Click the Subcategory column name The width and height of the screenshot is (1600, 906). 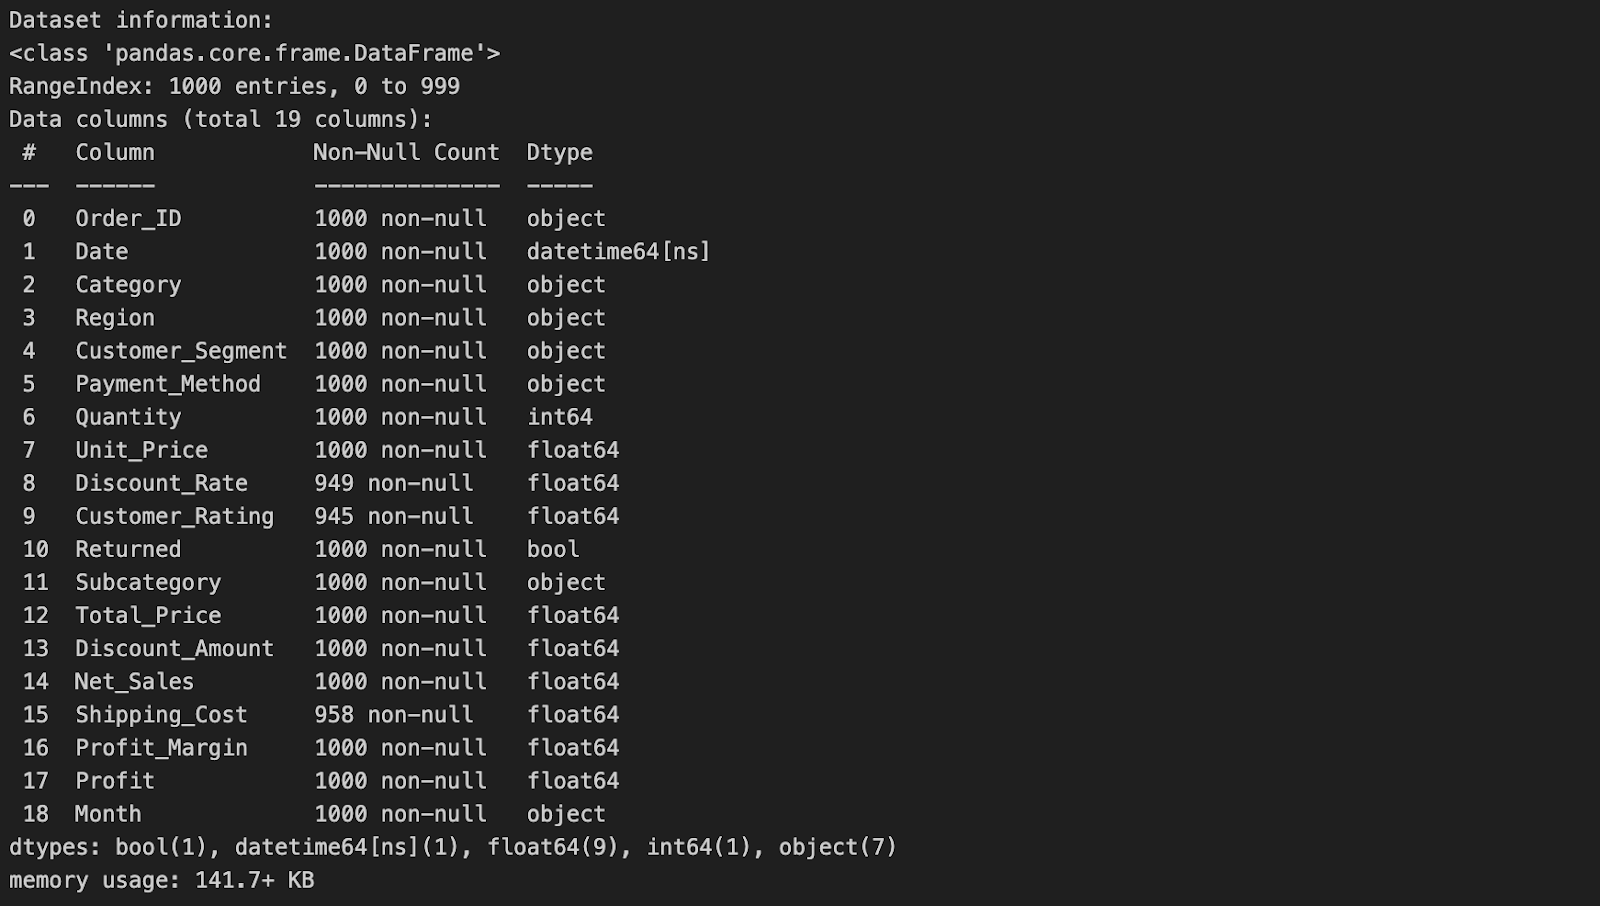tap(148, 581)
